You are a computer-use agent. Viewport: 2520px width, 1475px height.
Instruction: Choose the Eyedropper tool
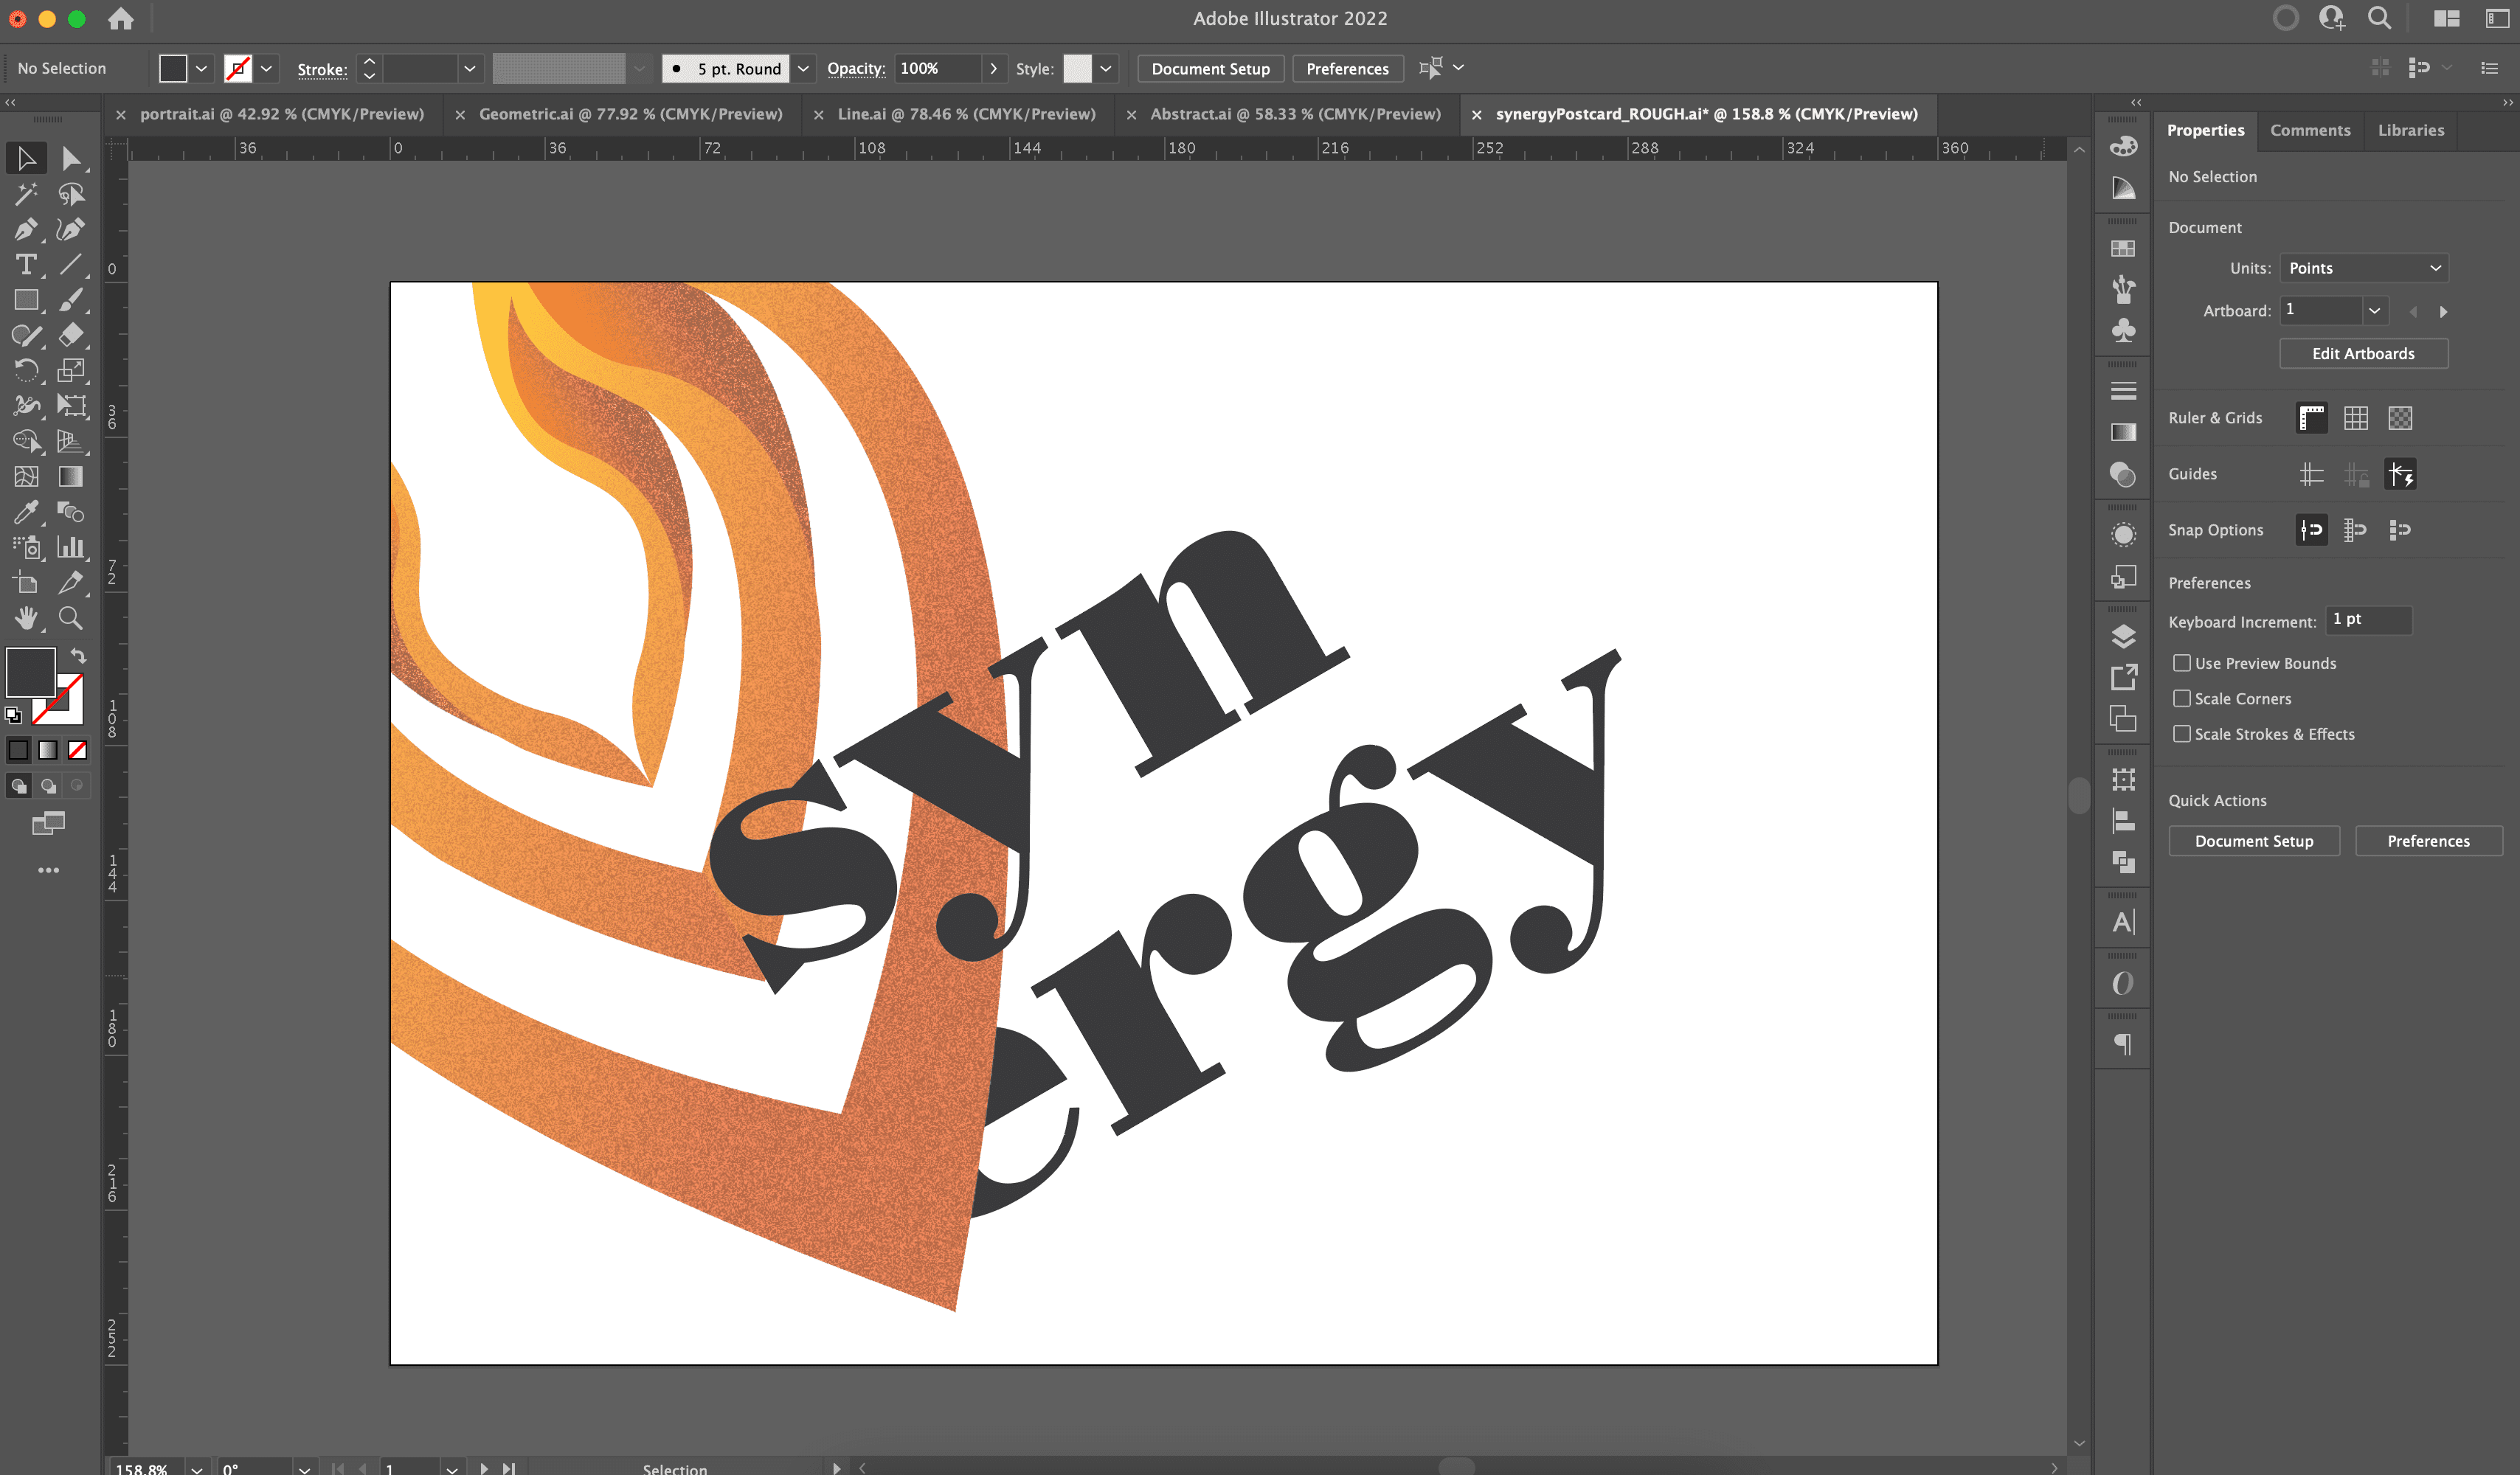(25, 512)
